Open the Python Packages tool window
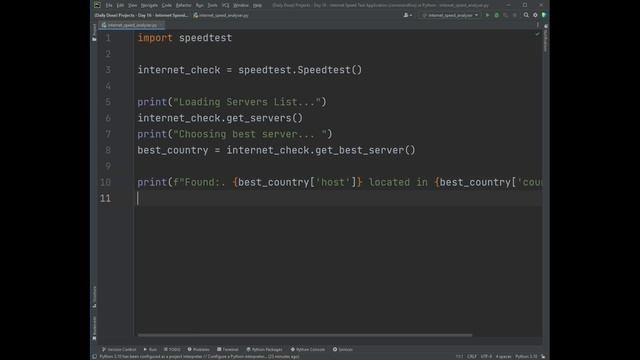This screenshot has width=640, height=360. pyautogui.click(x=264, y=349)
